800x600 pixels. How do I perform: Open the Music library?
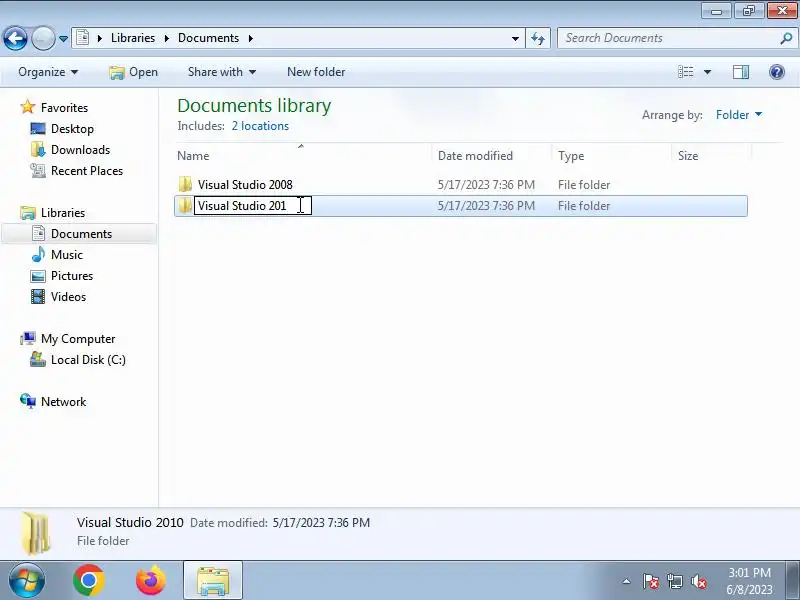66,255
